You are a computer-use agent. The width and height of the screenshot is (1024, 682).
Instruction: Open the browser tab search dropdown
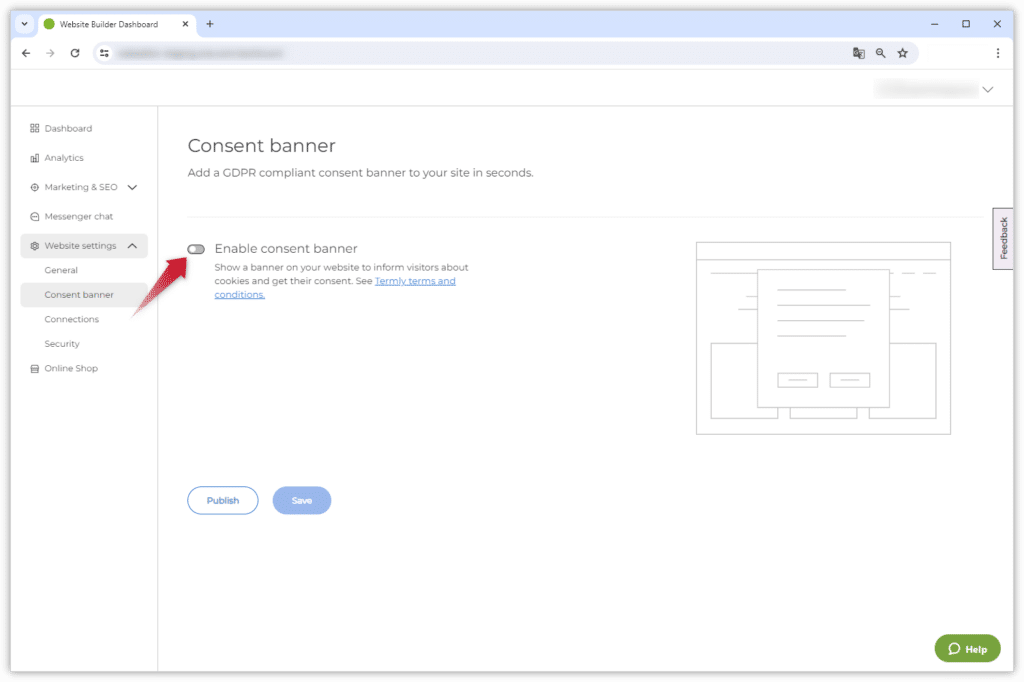click(x=24, y=24)
